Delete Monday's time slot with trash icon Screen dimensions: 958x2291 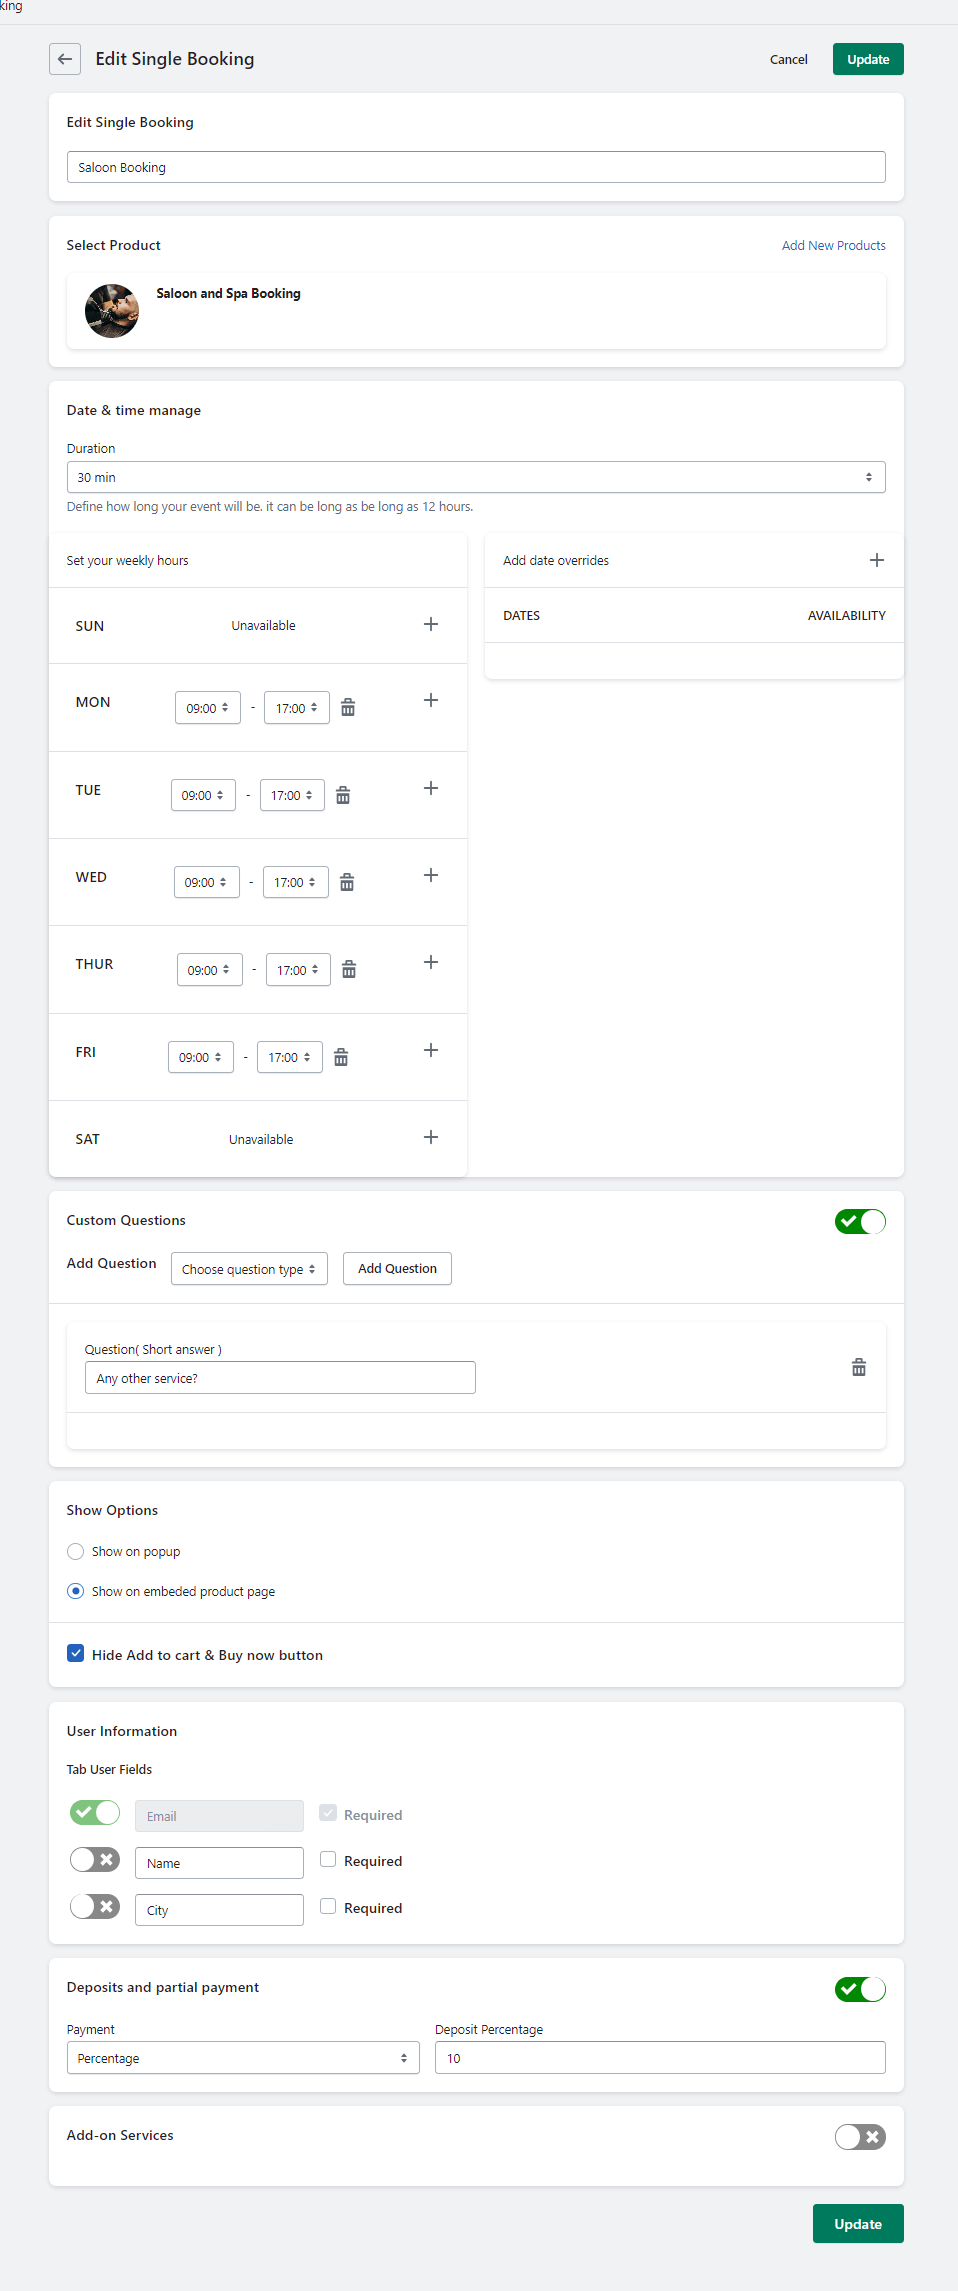[x=348, y=708]
